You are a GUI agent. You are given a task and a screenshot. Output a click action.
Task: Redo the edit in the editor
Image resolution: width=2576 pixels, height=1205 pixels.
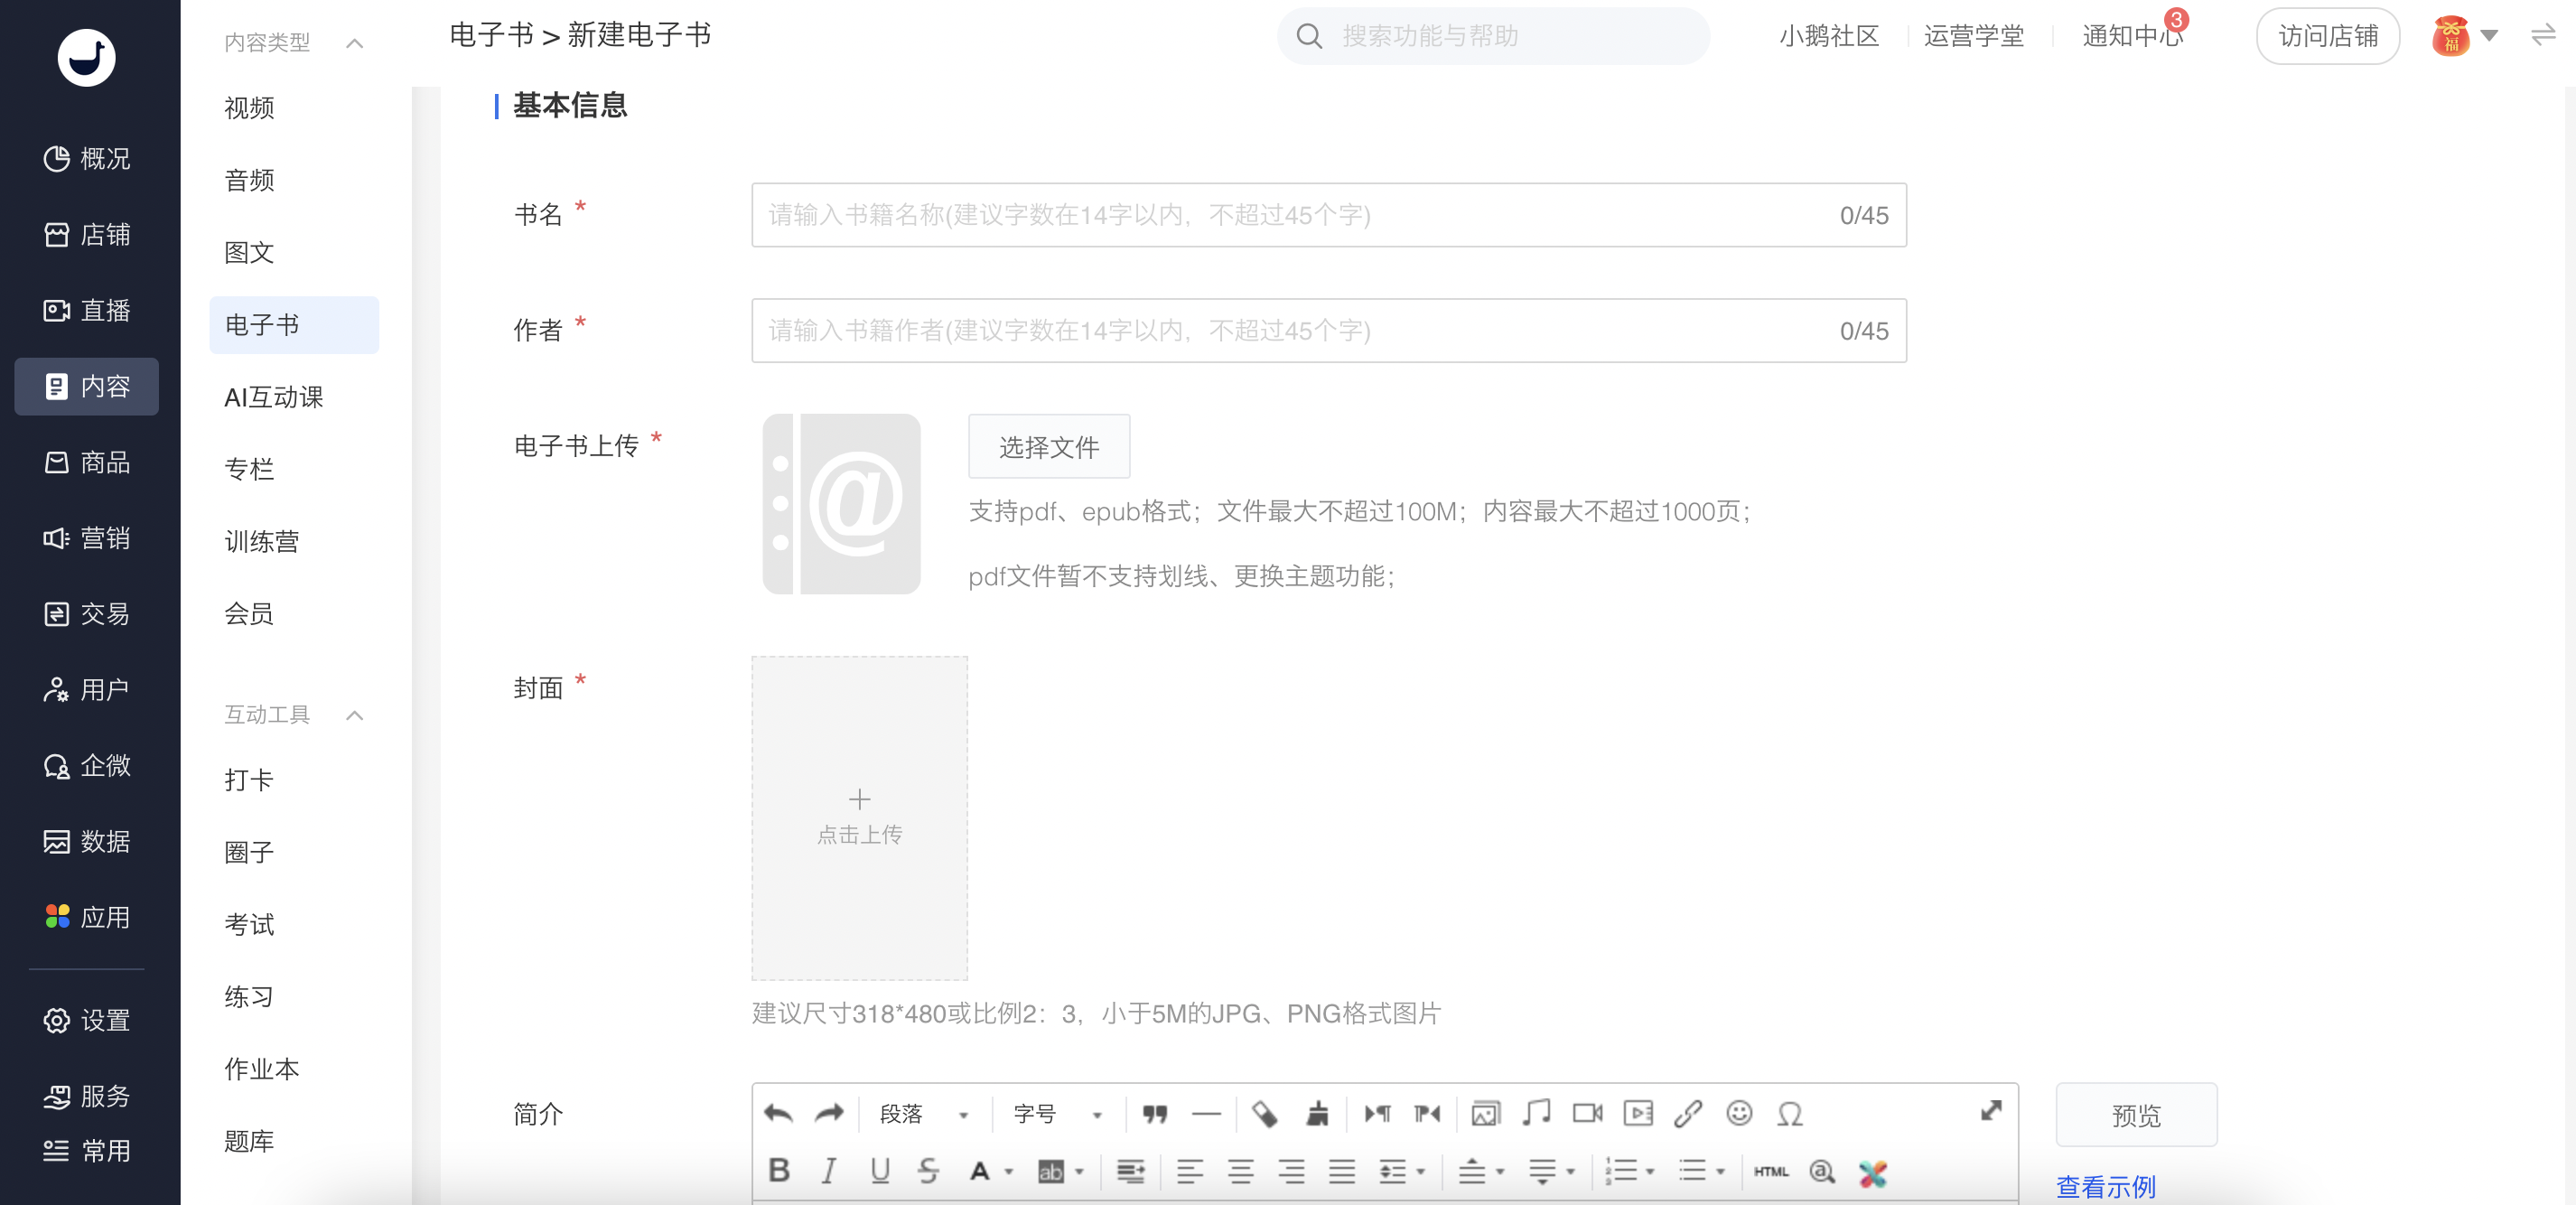click(x=829, y=1113)
